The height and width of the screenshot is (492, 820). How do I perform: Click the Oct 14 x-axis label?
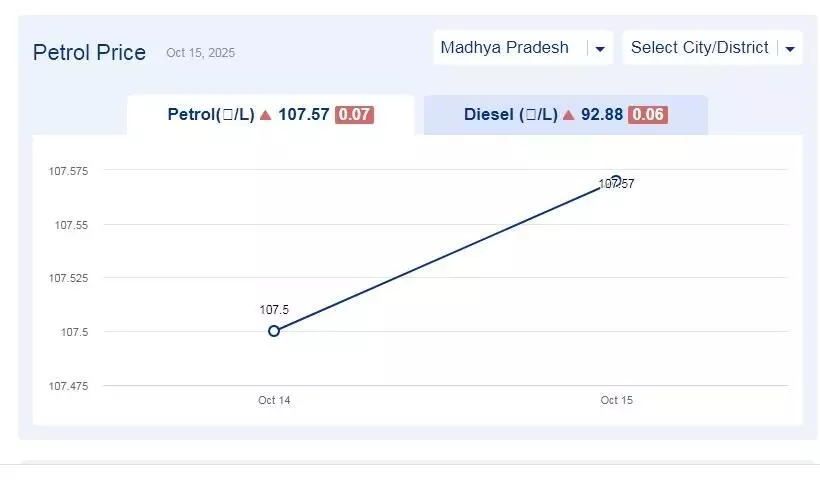coord(274,400)
